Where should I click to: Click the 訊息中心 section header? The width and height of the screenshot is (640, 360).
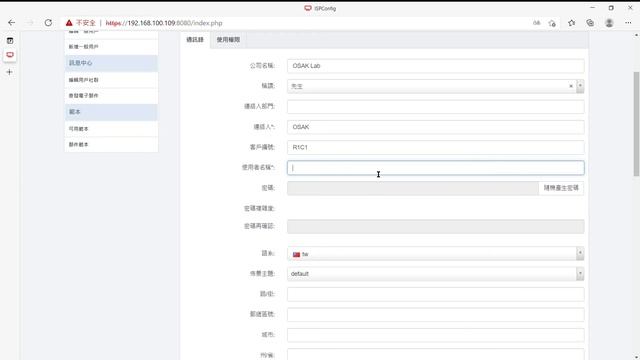coord(111,63)
